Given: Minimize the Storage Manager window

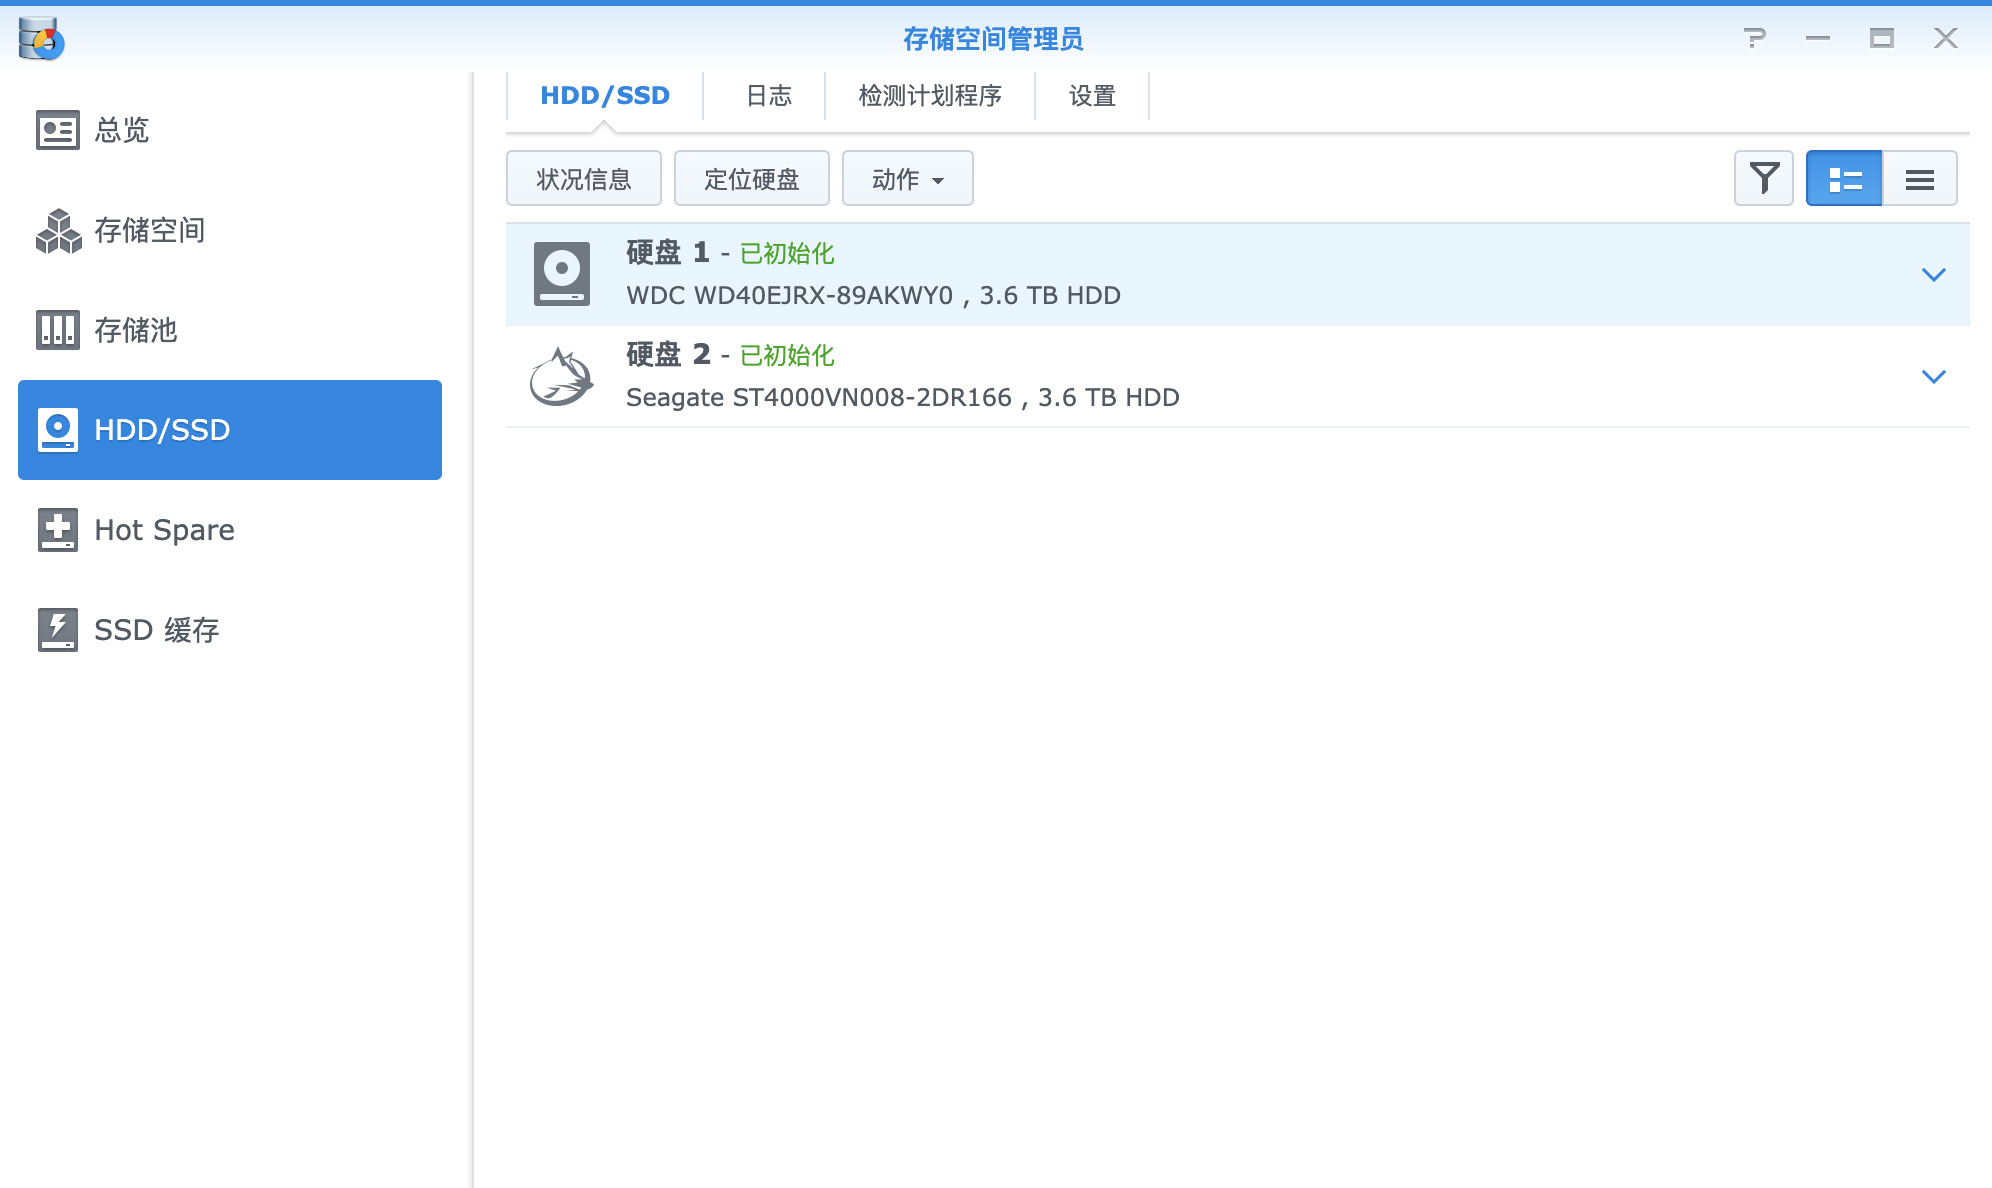Looking at the screenshot, I should [x=1818, y=38].
